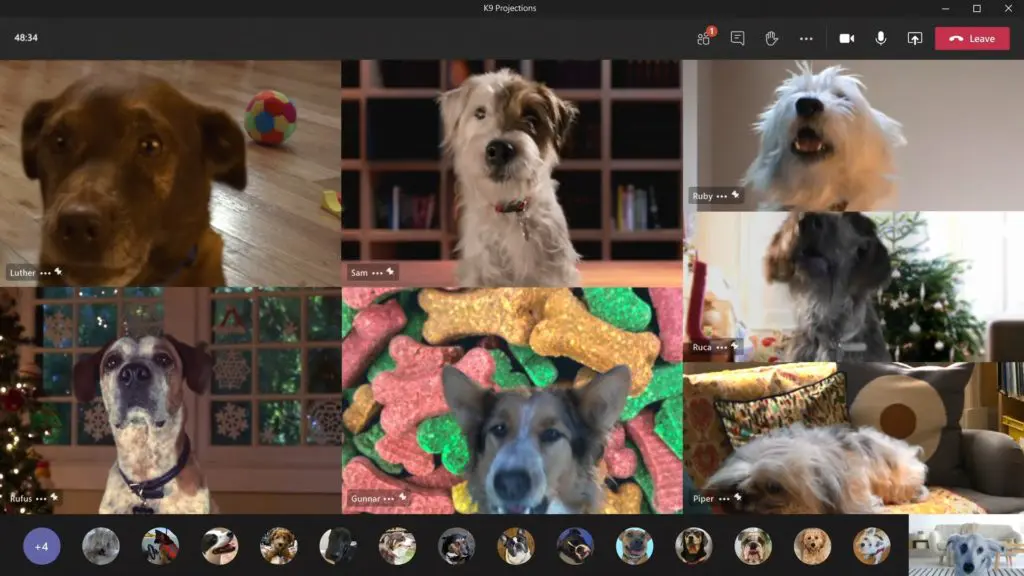Click the Piper name label
The width and height of the screenshot is (1024, 576).
[703, 498]
